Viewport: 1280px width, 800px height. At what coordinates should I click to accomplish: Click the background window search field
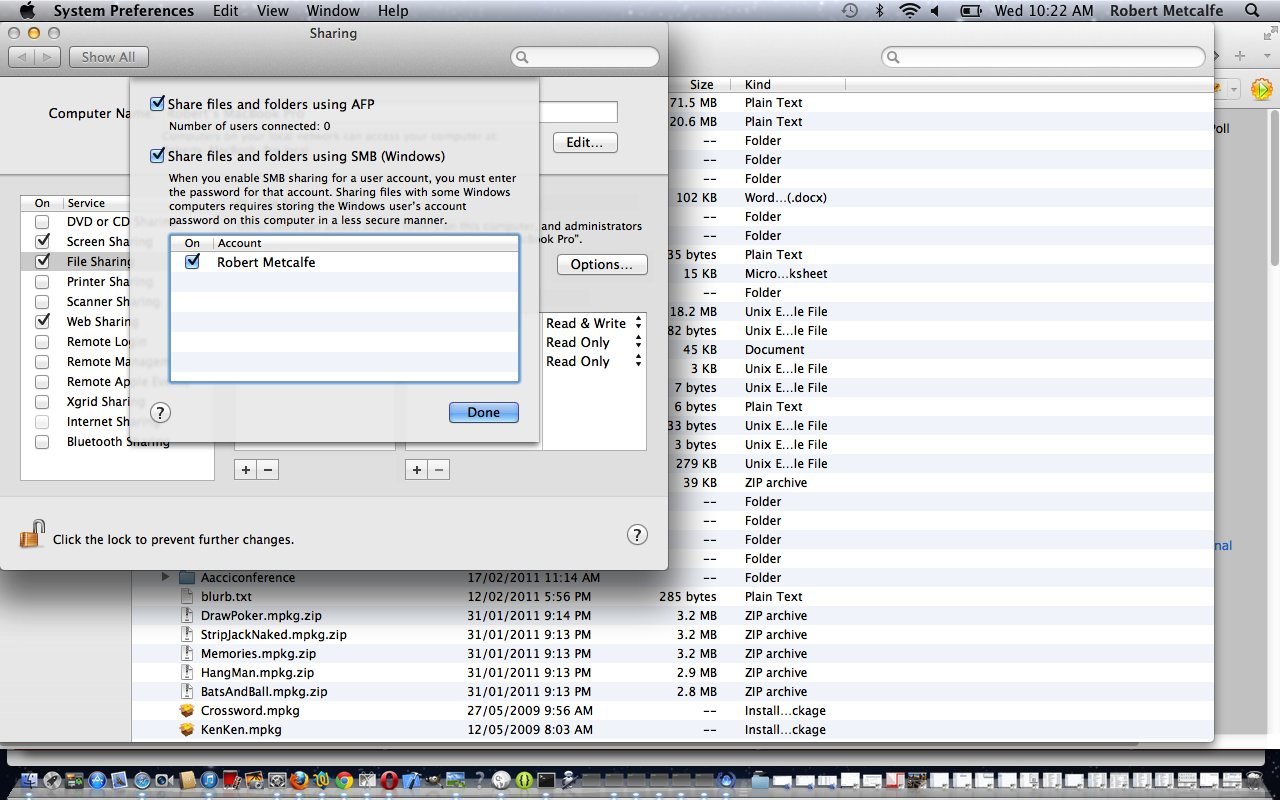tap(1043, 57)
